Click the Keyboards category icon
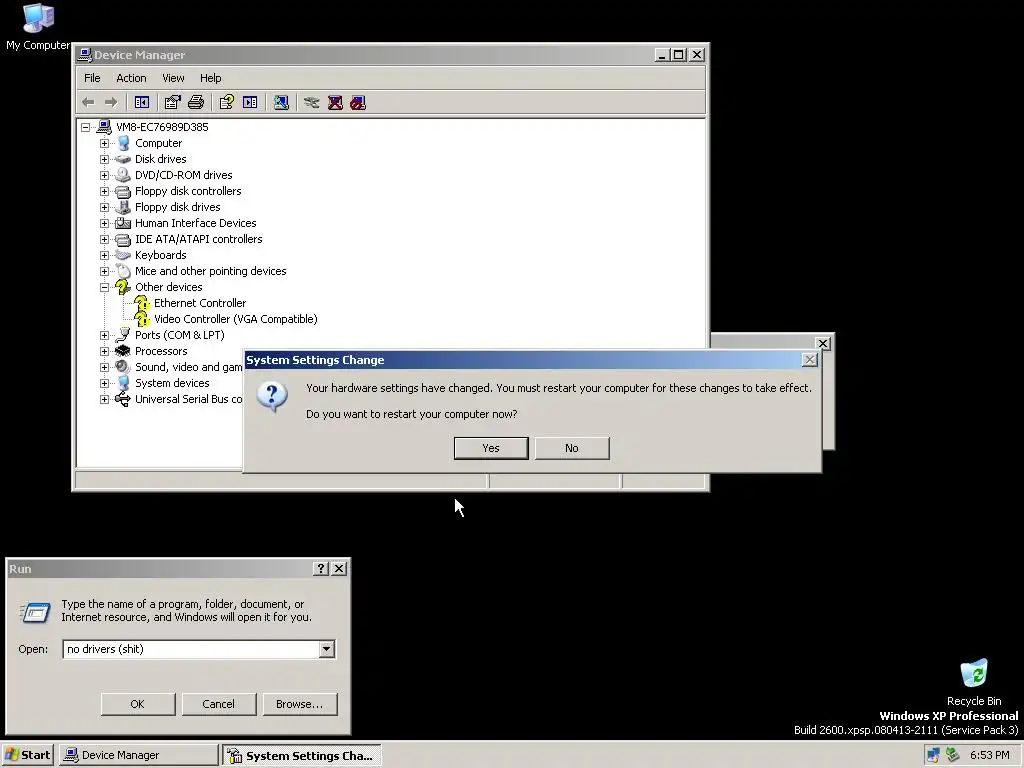This screenshot has height=768, width=1024. click(x=123, y=255)
